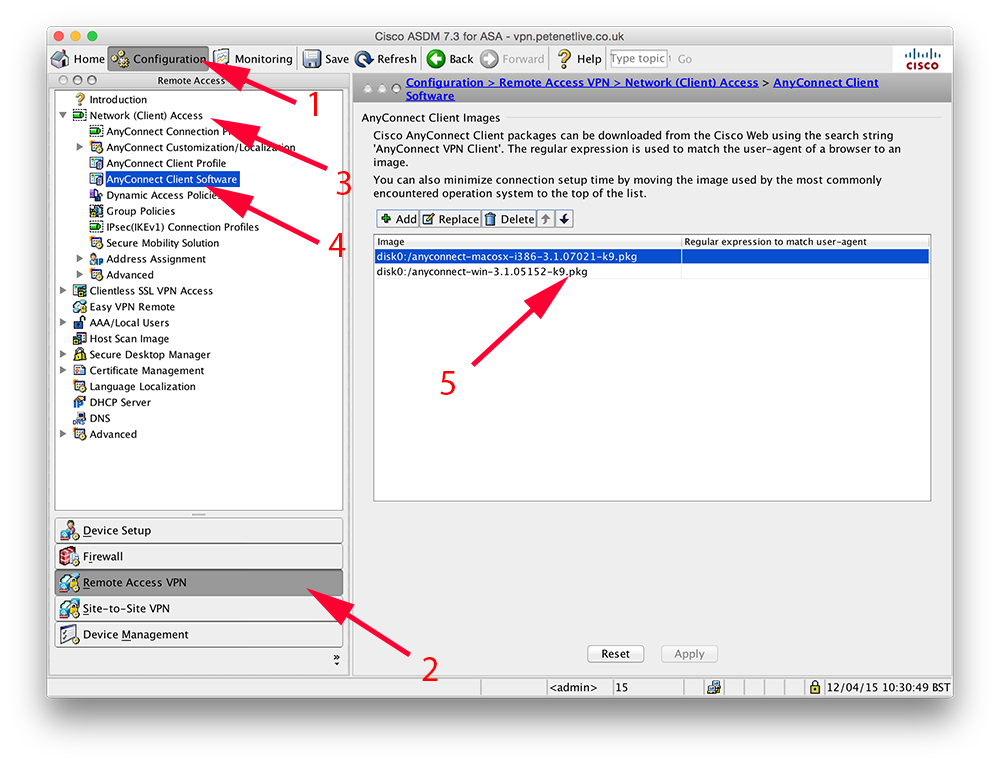Click the navigation pane chevron expander
The width and height of the screenshot is (1000, 765).
click(337, 659)
